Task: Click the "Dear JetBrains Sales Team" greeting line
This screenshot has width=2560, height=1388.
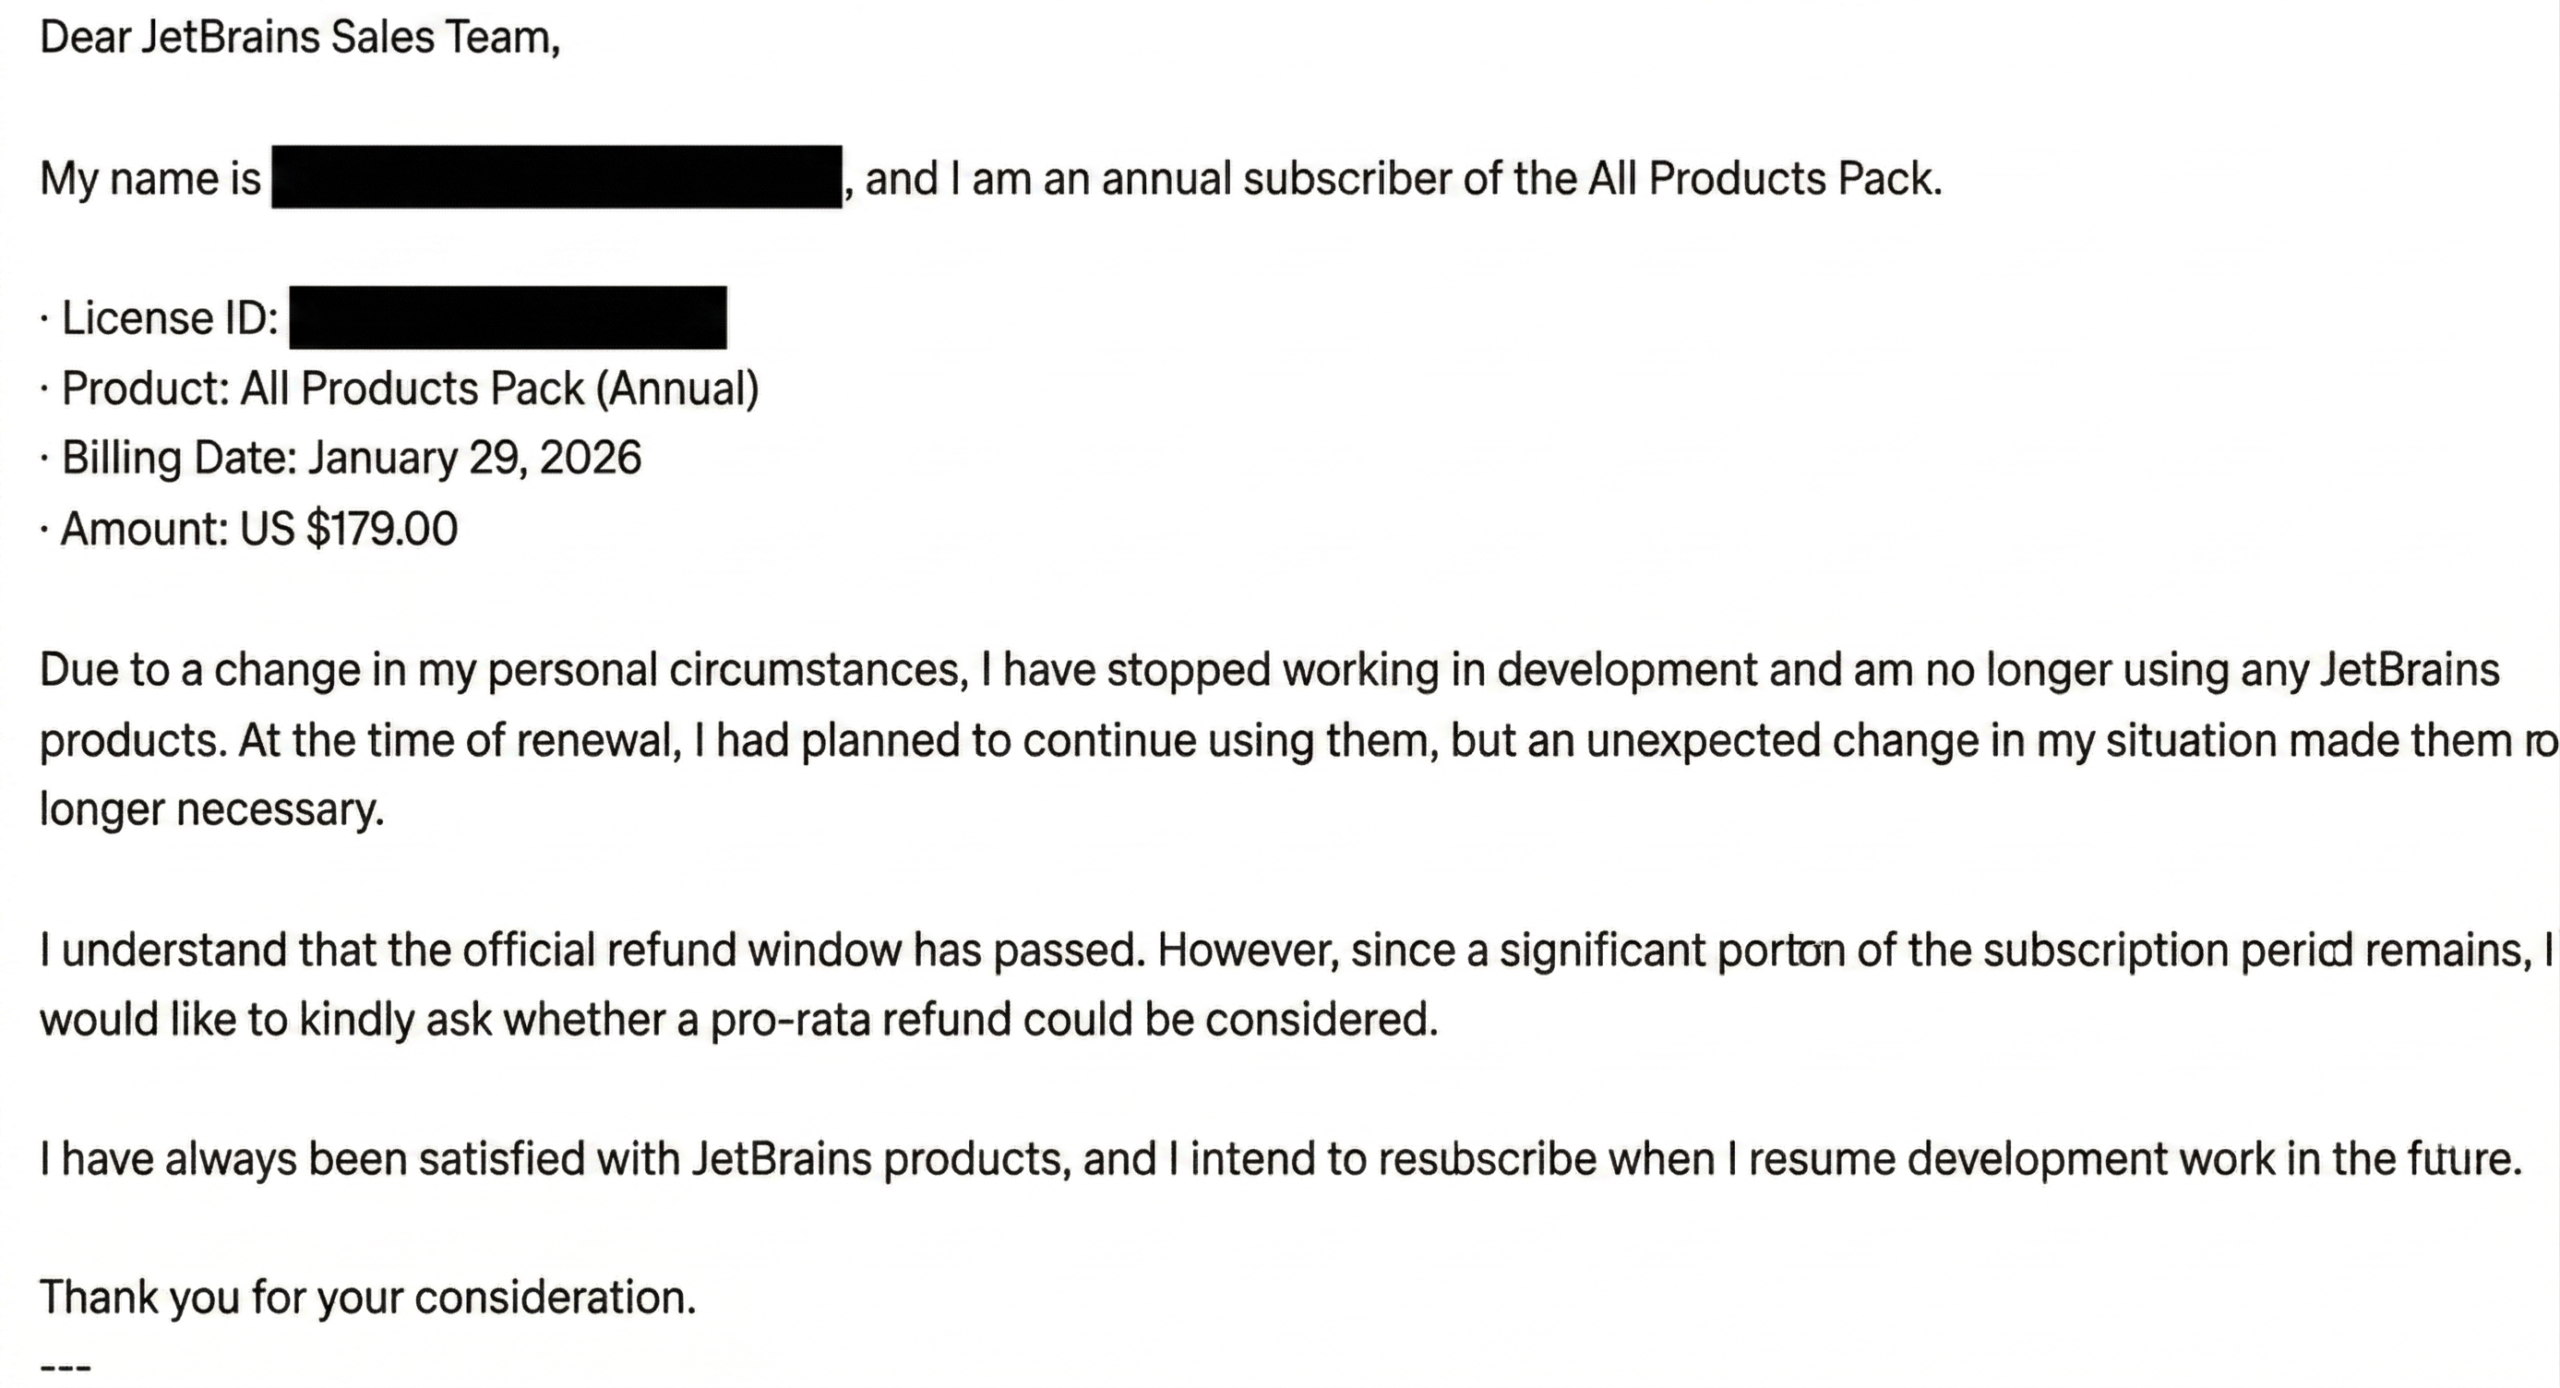Action: point(299,38)
